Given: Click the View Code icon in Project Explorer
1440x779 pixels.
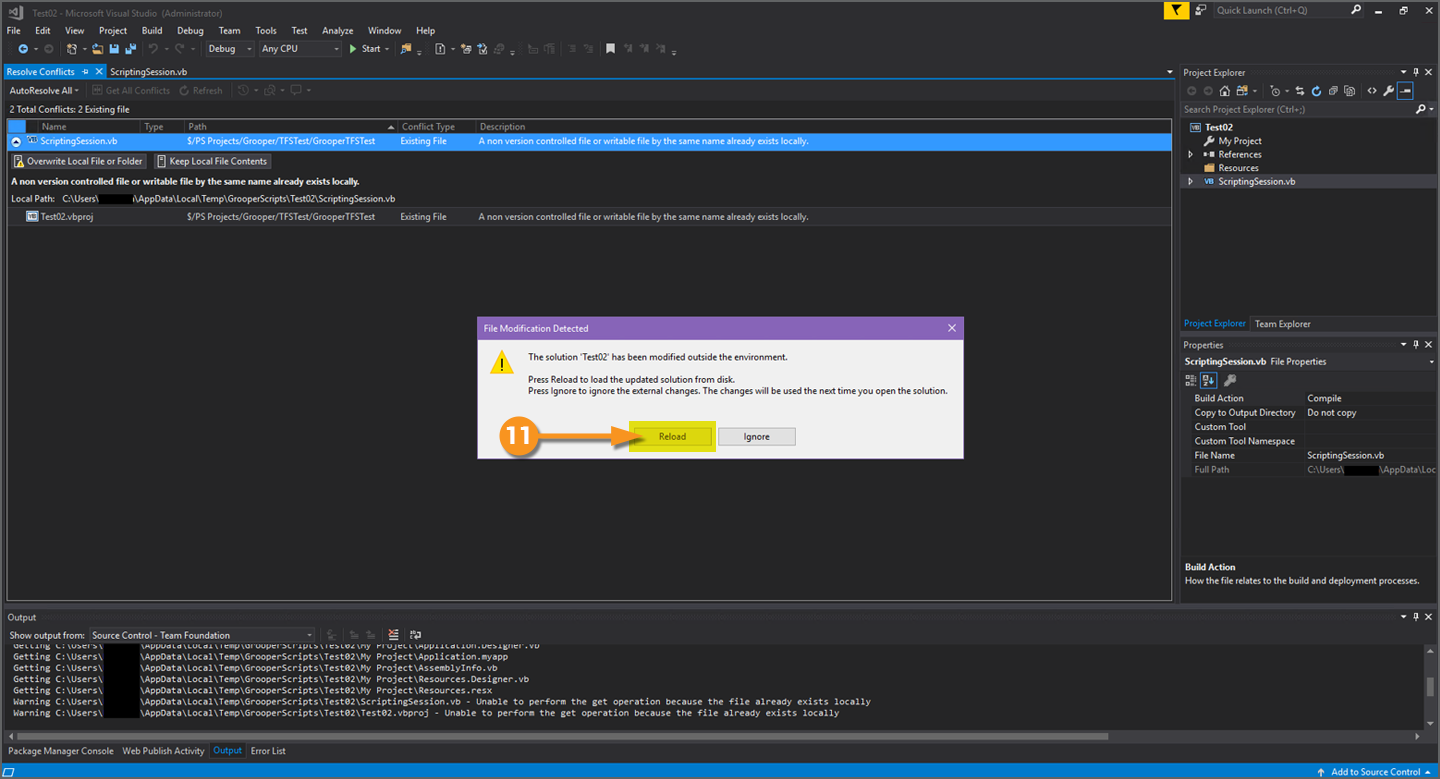Looking at the screenshot, I should point(1371,91).
